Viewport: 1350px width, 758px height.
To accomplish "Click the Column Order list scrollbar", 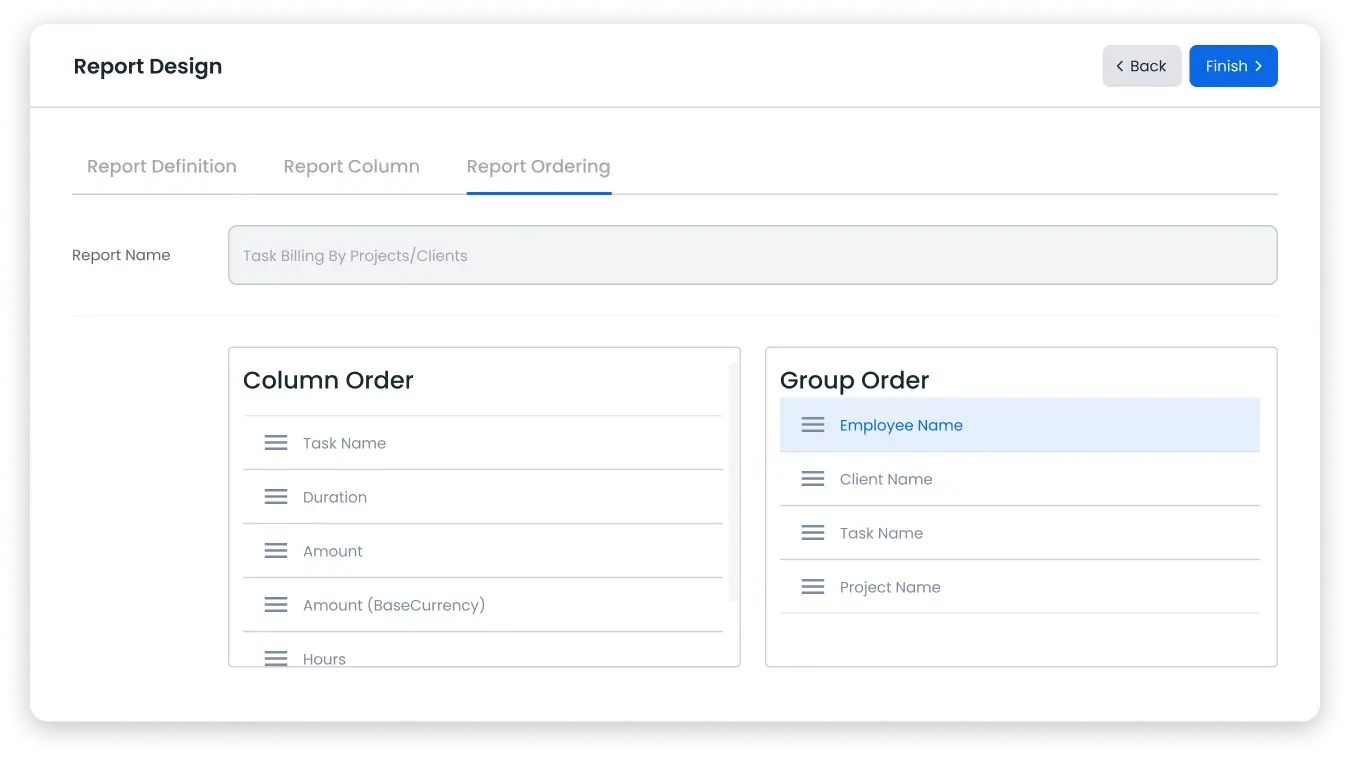I will click(x=734, y=482).
